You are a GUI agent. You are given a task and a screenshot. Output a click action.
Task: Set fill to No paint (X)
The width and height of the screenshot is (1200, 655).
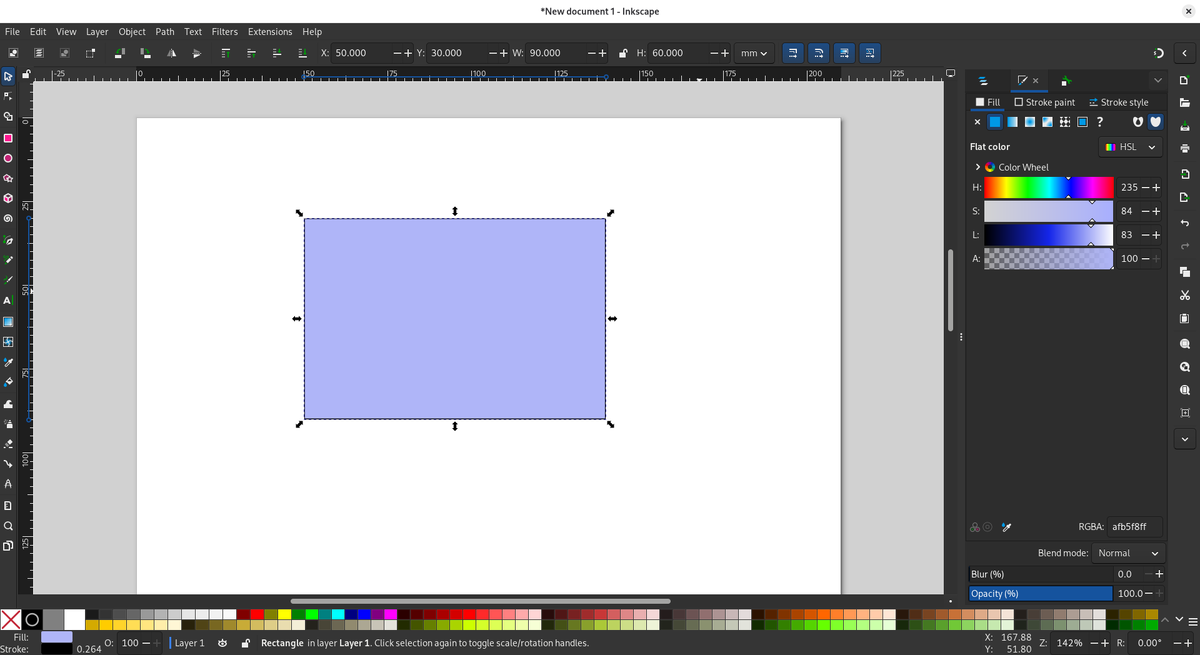[x=977, y=122]
